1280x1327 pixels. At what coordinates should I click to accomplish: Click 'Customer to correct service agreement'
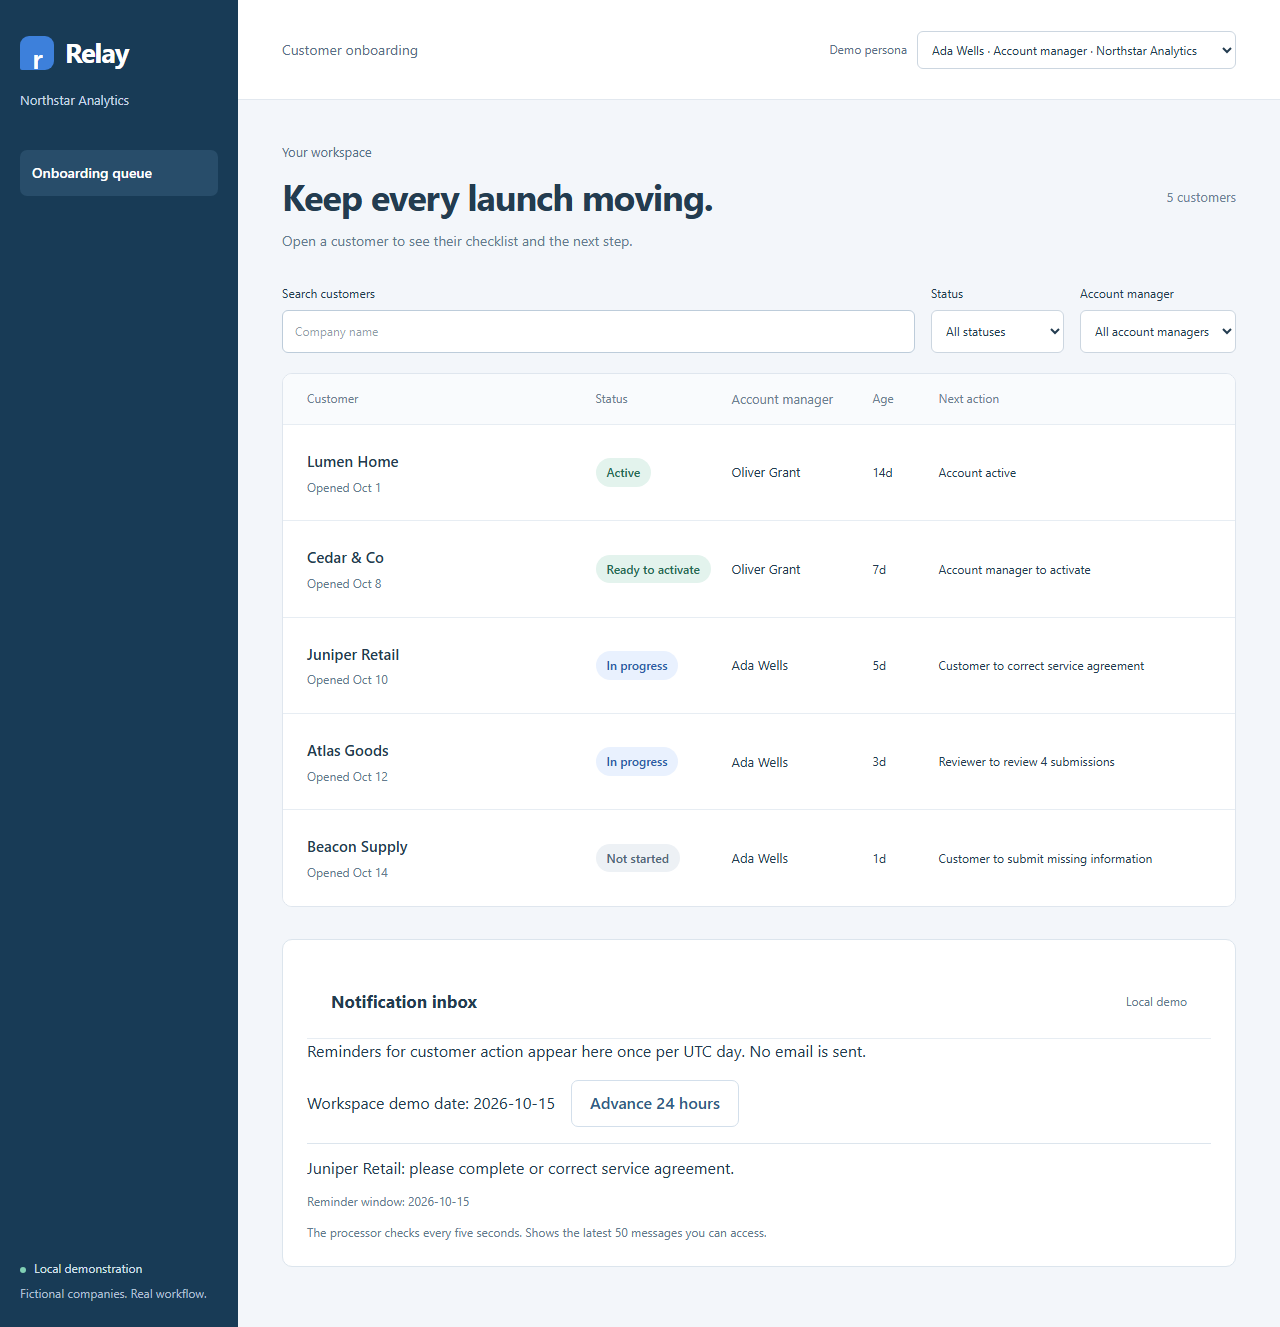[1041, 666]
